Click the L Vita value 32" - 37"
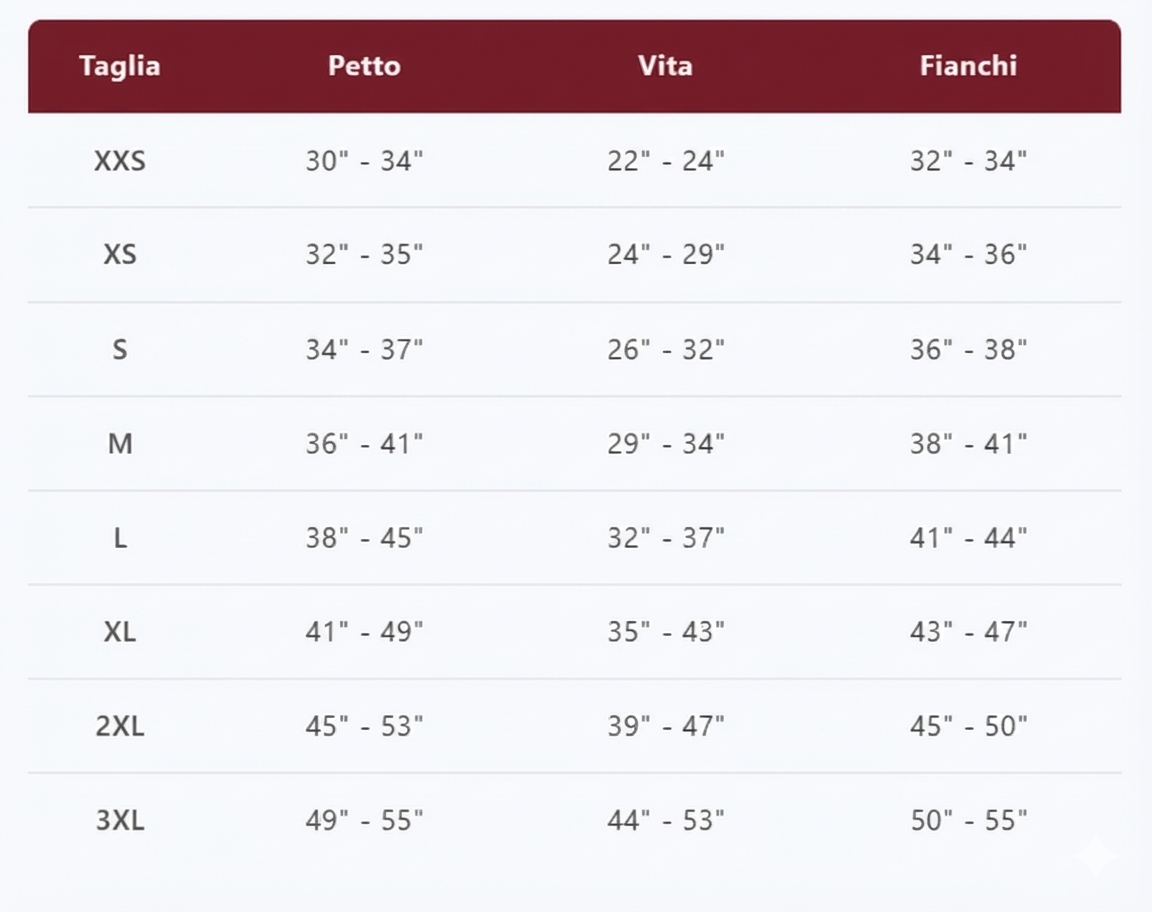 665,538
